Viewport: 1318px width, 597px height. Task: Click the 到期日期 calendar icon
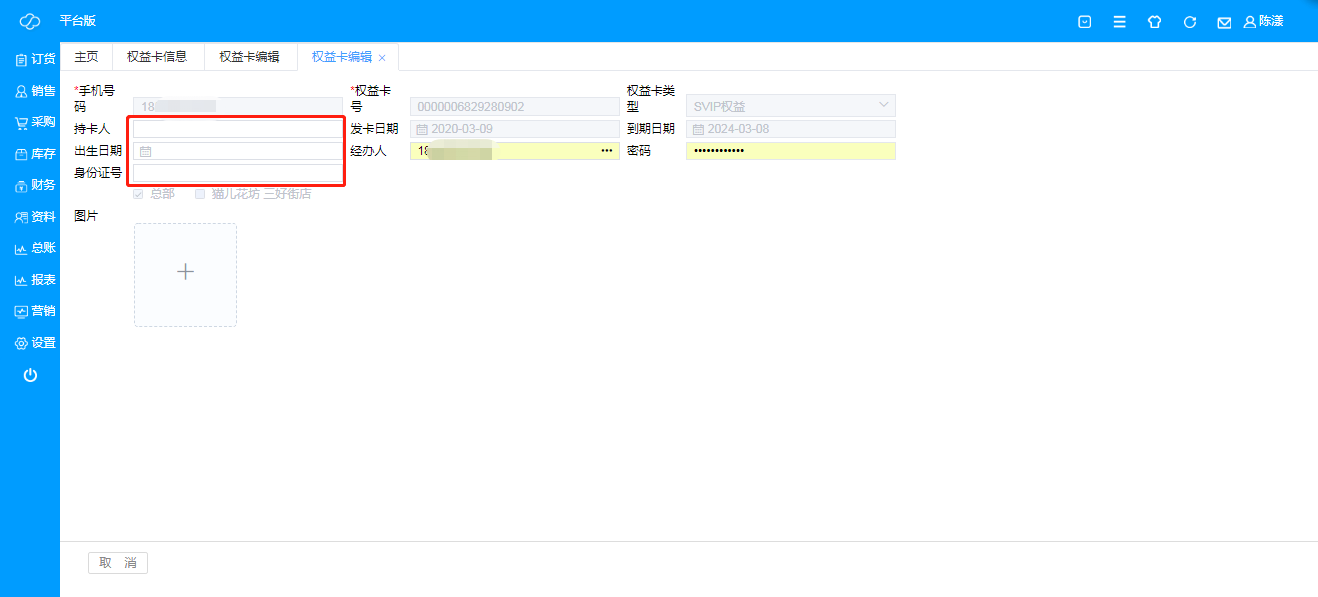point(698,129)
